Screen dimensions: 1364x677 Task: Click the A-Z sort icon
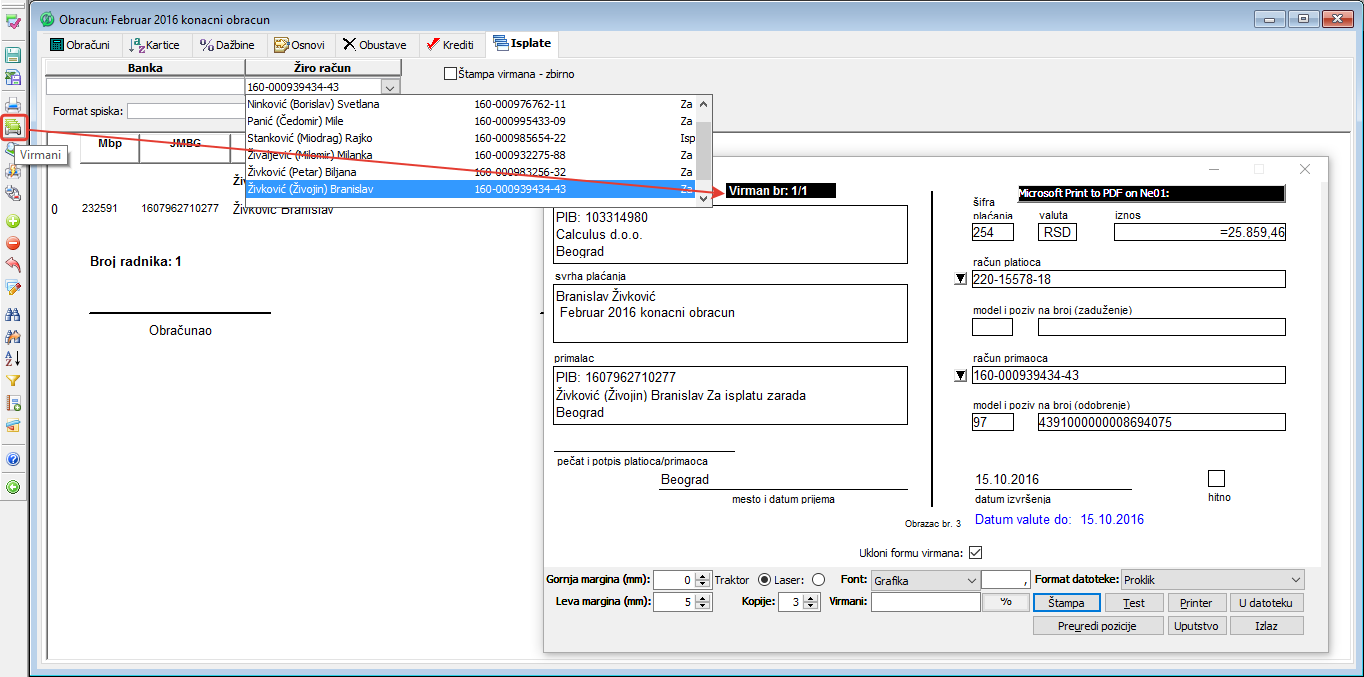pos(13,358)
